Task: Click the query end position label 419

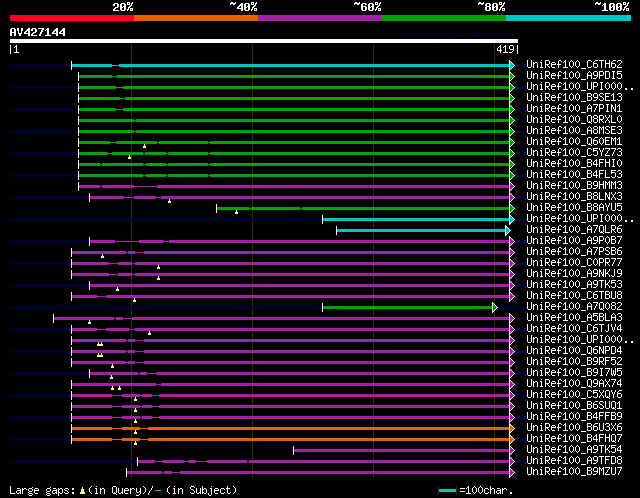Action: tap(505, 49)
